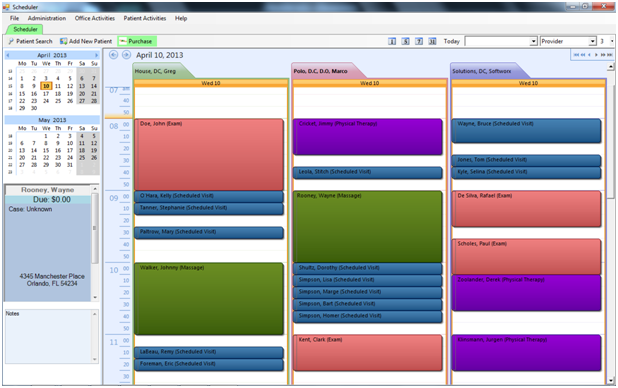
Task: Switch to 7-day week view icon
Action: click(x=419, y=41)
